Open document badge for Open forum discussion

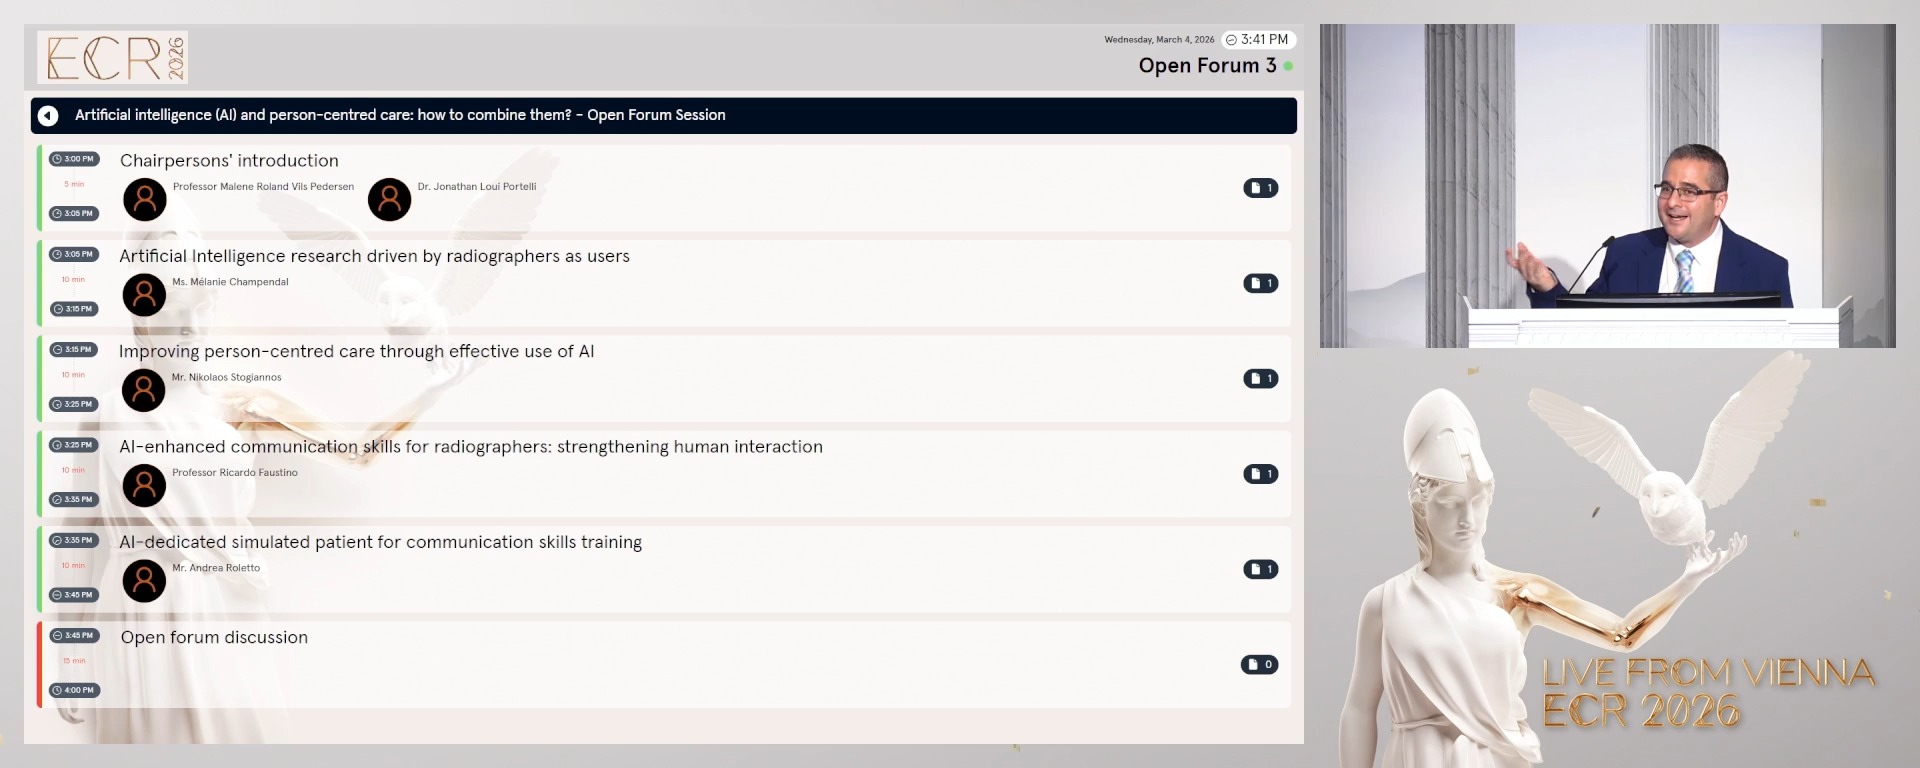(1260, 664)
